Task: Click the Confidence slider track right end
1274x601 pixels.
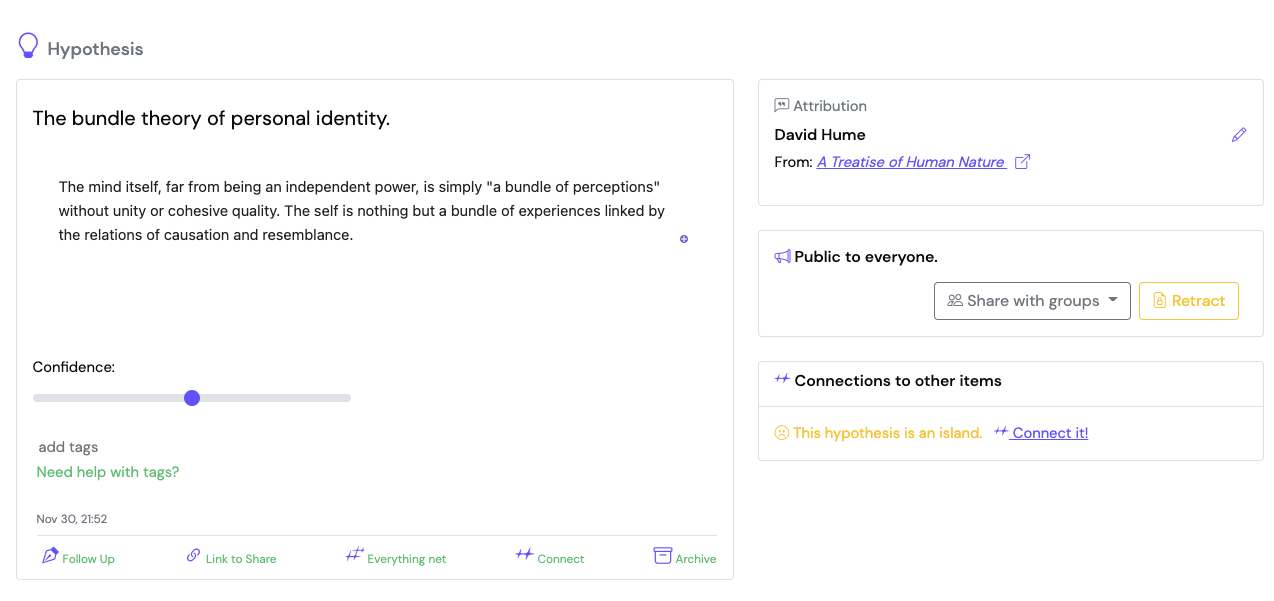Action: 346,398
